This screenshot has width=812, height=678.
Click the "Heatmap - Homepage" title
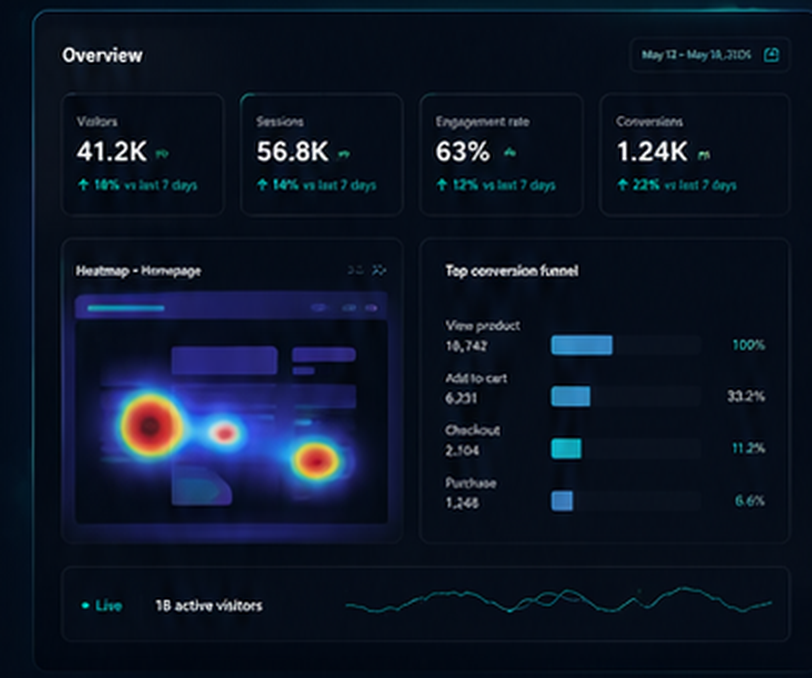(138, 270)
